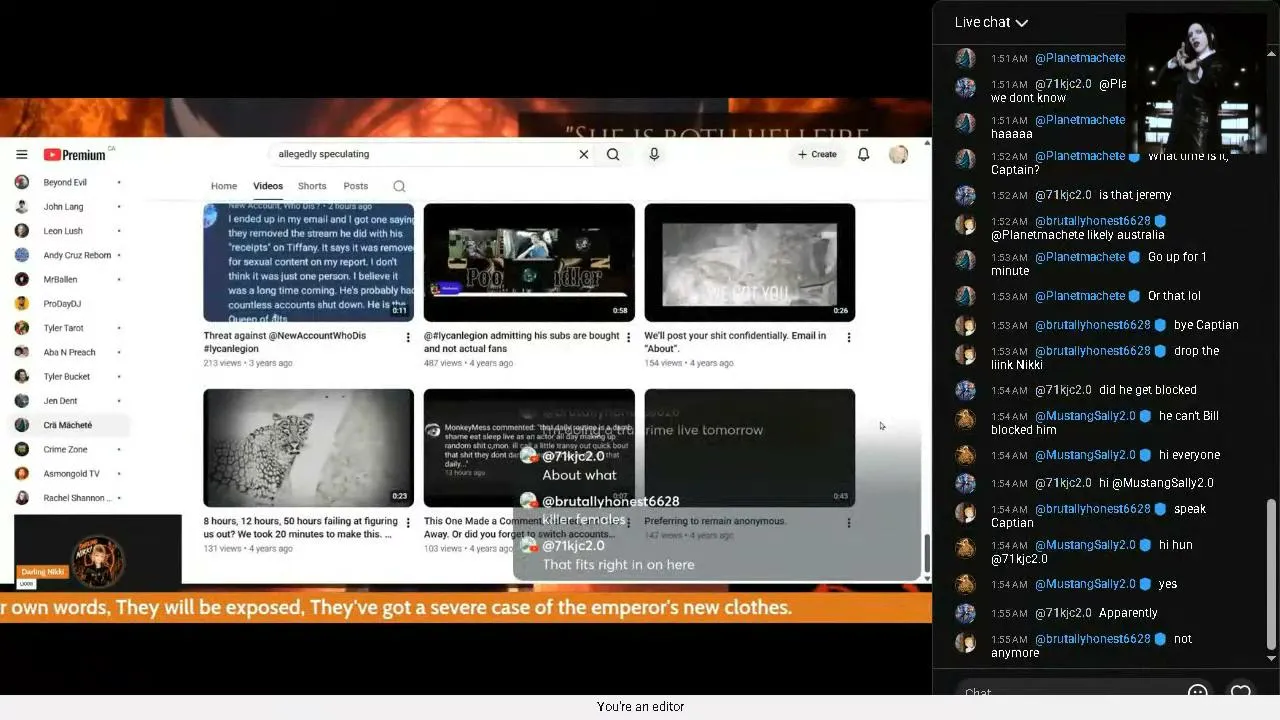The width and height of the screenshot is (1280, 720).
Task: Click the live chat scrollbar down arrow
Action: pos(1272,658)
